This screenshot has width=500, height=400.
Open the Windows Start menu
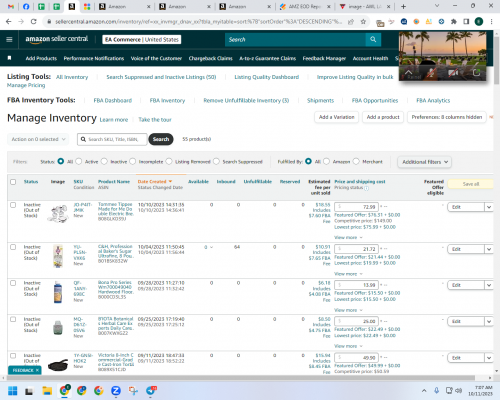click(x=12, y=390)
